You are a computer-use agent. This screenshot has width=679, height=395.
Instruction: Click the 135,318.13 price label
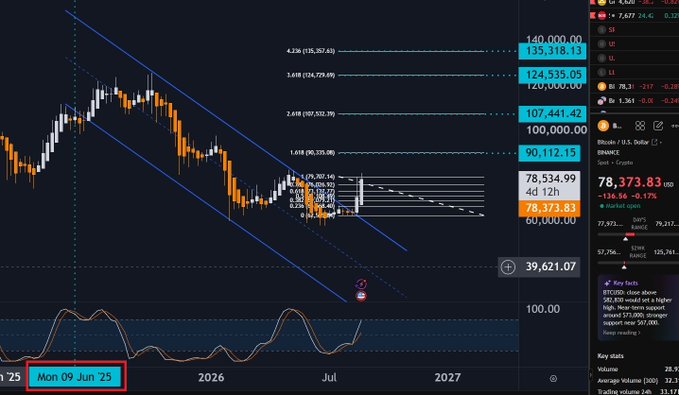click(x=553, y=51)
